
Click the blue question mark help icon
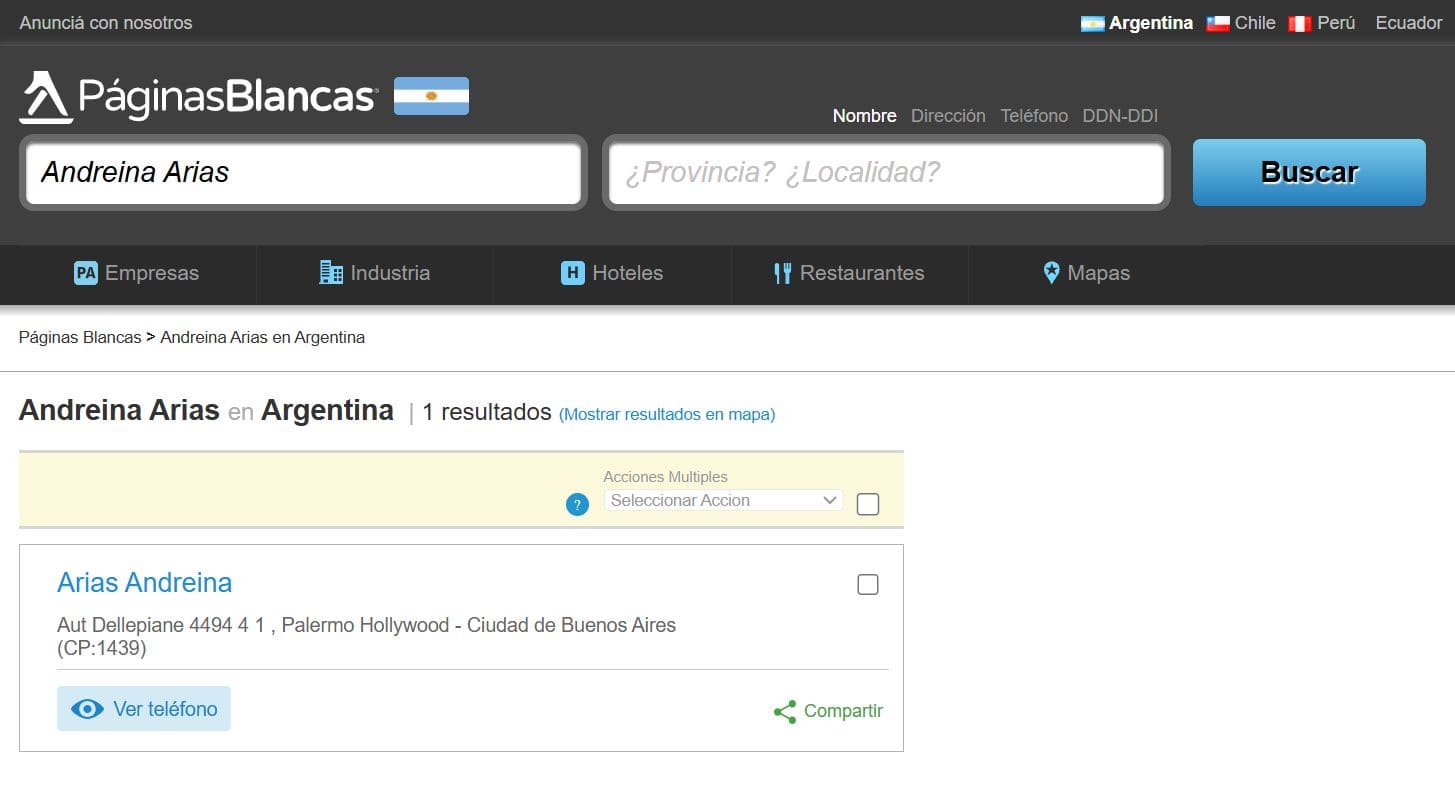[x=577, y=505]
